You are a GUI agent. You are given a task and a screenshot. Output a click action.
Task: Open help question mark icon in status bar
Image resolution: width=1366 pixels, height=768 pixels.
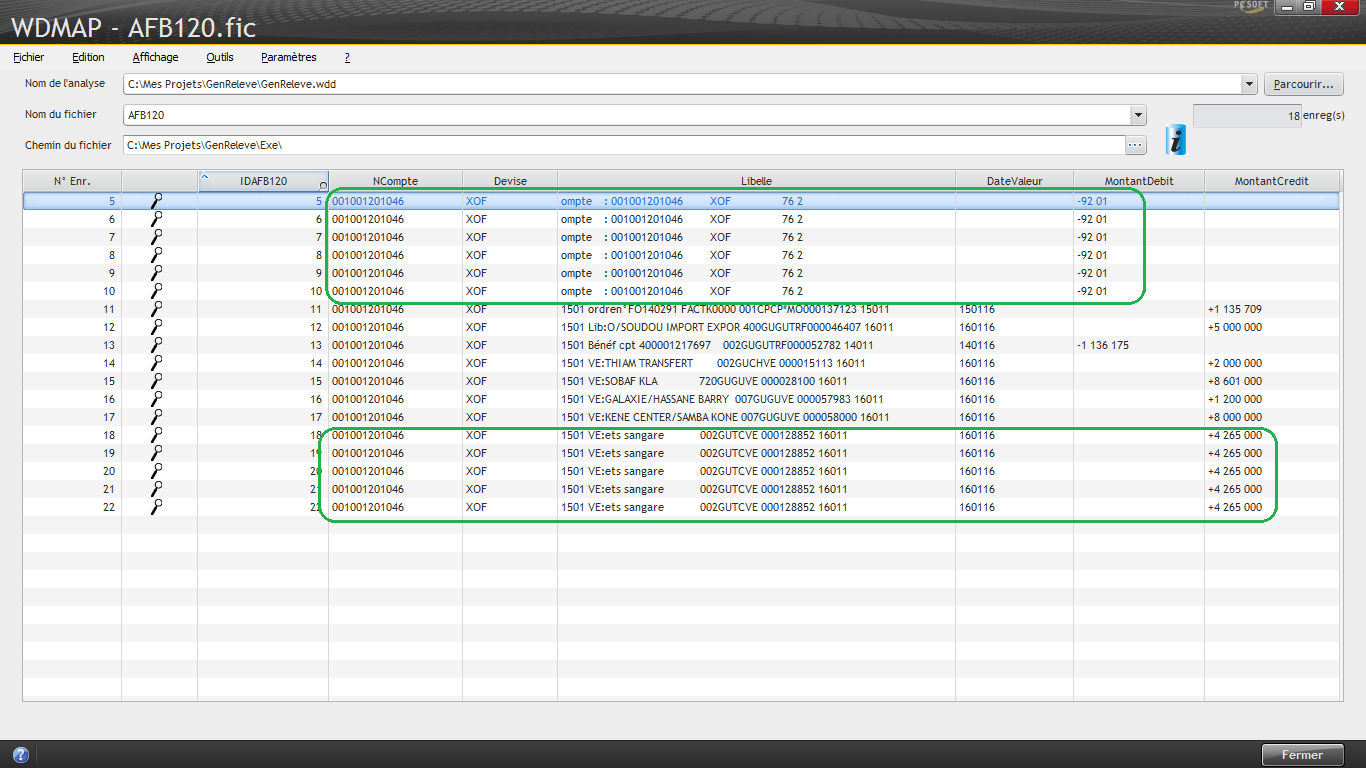(x=20, y=755)
